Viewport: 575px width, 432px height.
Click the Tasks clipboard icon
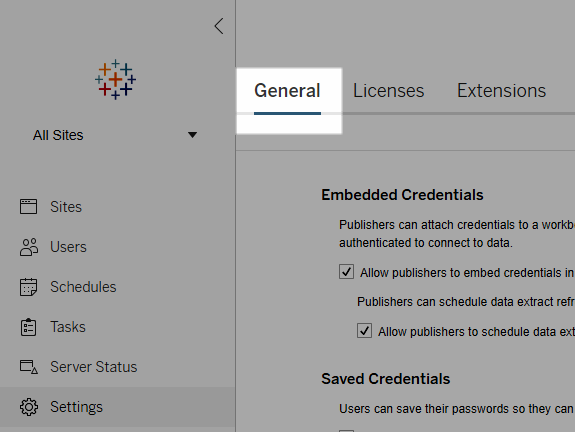click(x=28, y=327)
